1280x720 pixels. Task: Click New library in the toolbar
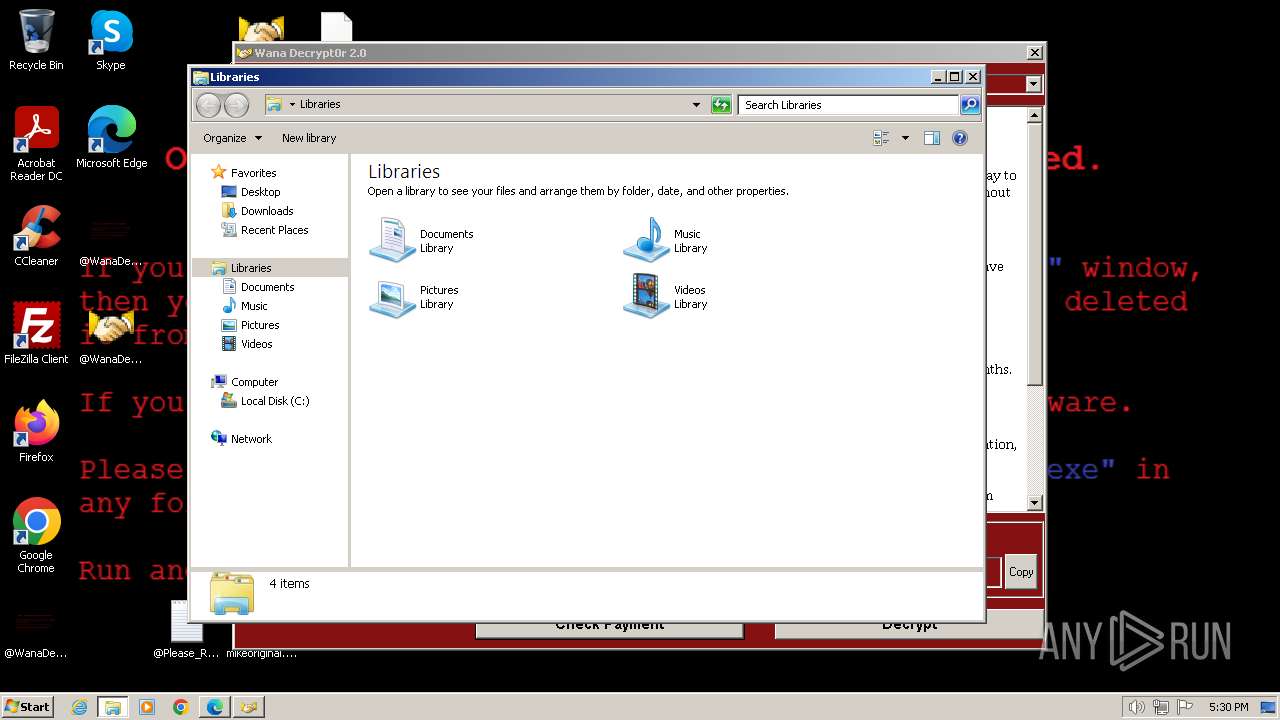tap(309, 138)
